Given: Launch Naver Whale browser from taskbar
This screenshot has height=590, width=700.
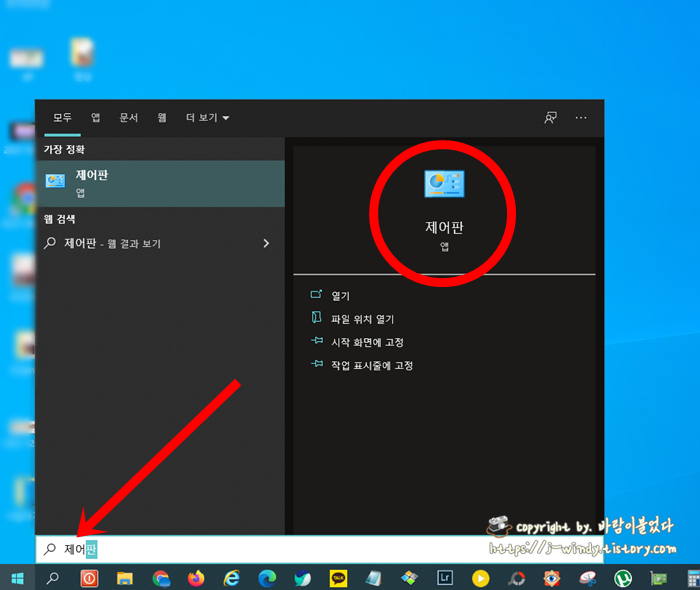Looking at the screenshot, I should coord(303,578).
